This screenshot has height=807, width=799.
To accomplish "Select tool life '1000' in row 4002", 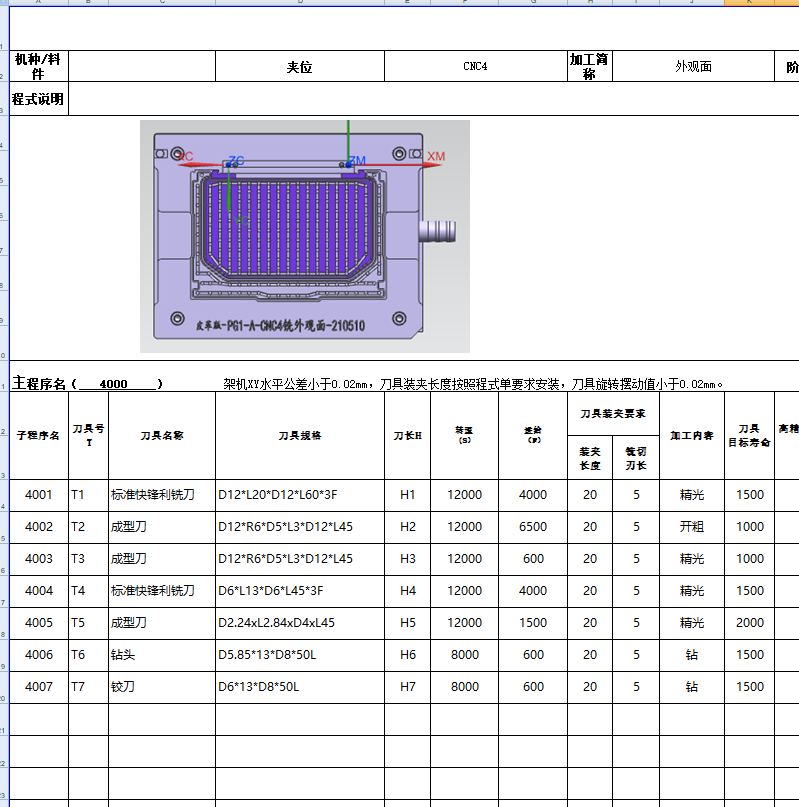I will click(x=749, y=527).
